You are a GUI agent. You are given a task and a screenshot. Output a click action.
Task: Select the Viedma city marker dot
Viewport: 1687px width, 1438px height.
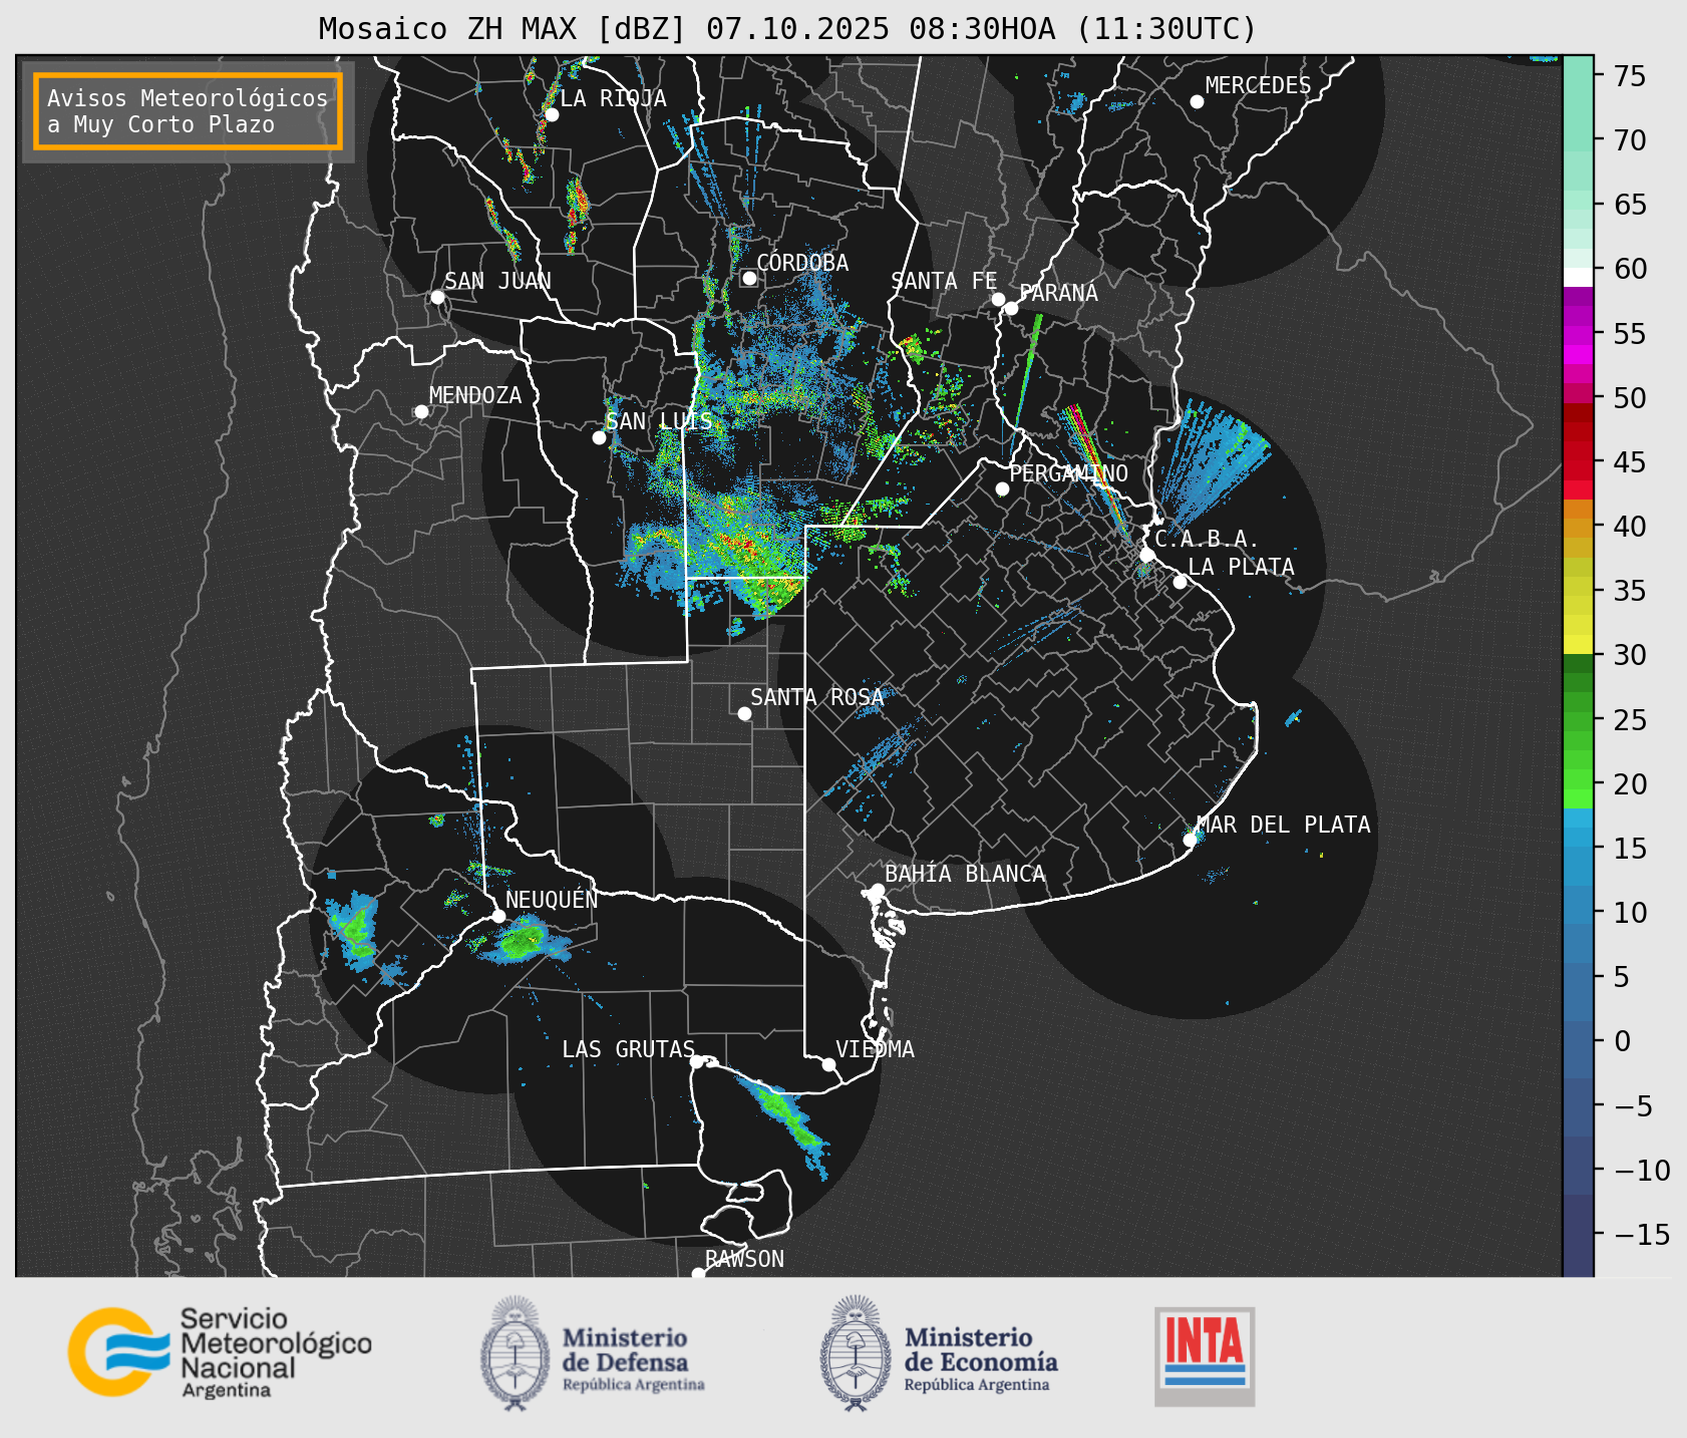coord(829,1064)
